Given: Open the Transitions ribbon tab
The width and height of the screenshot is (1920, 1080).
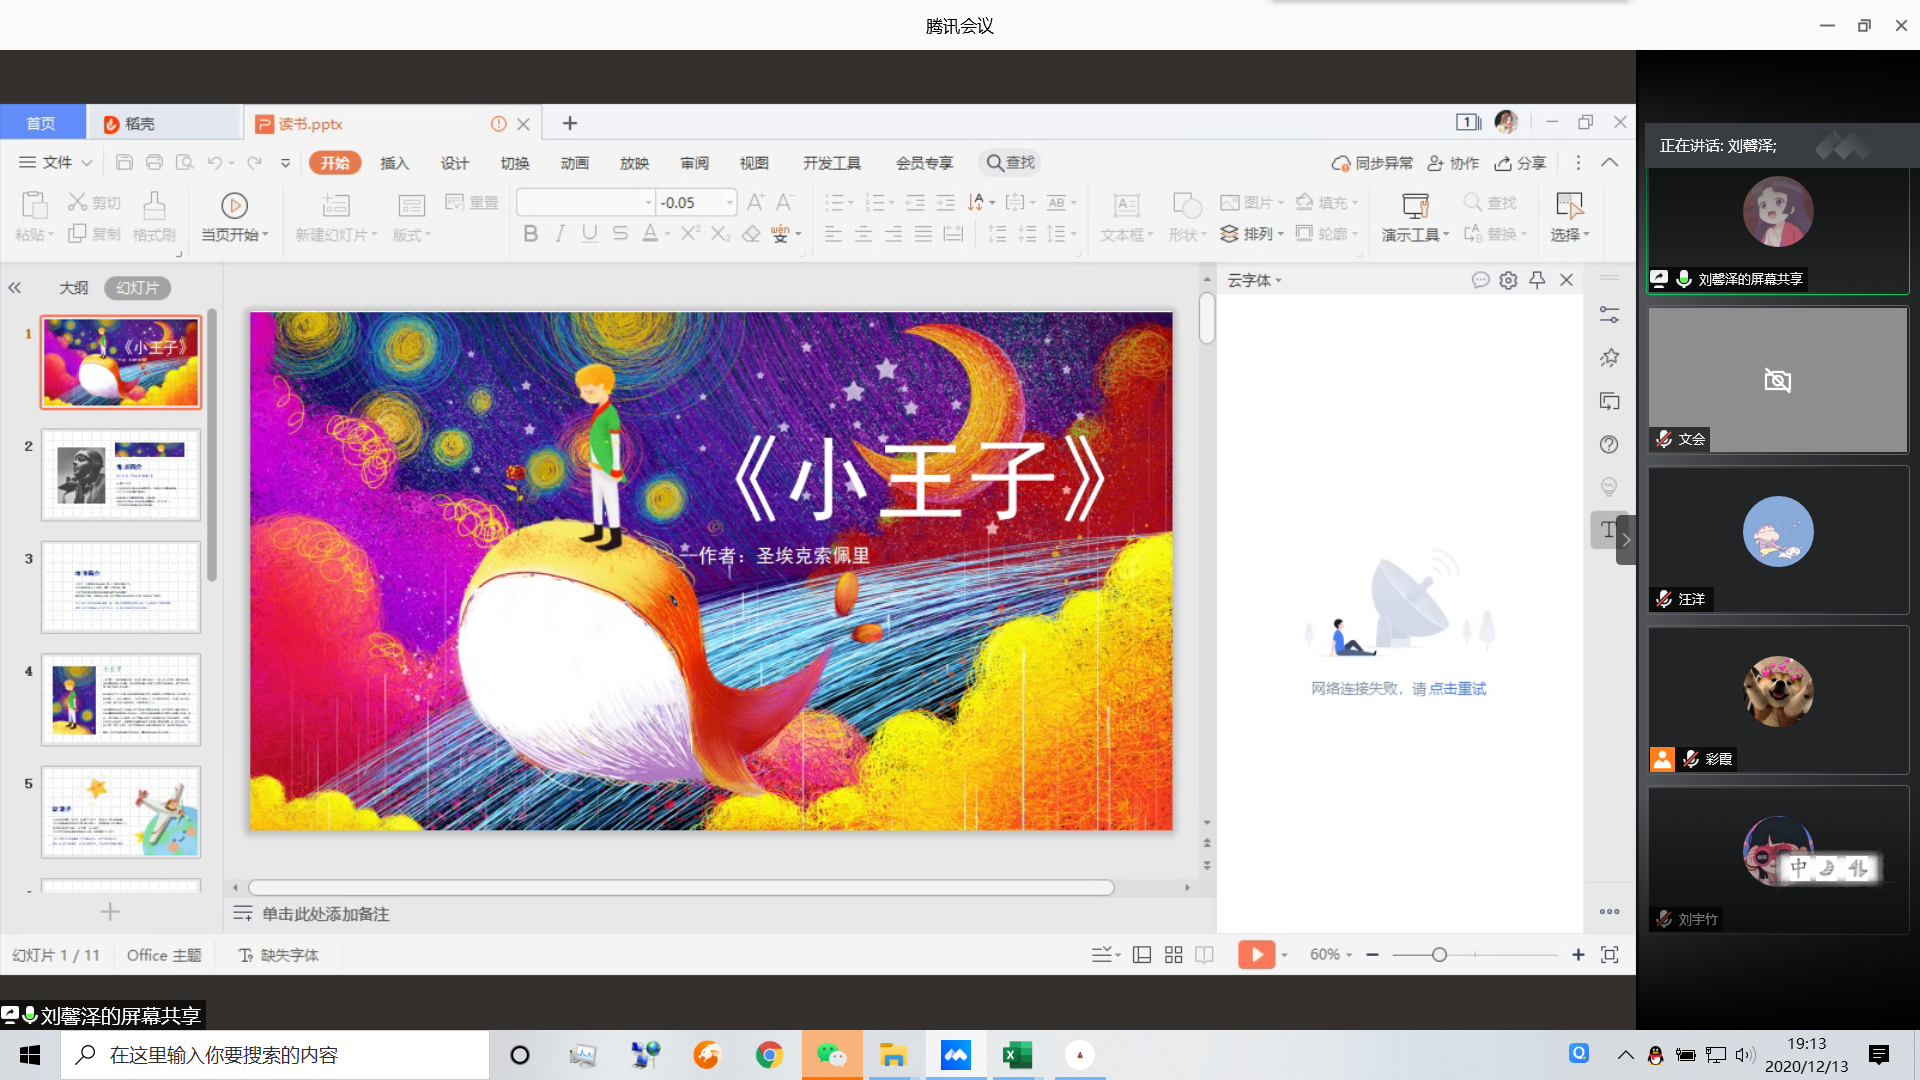Looking at the screenshot, I should point(515,163).
